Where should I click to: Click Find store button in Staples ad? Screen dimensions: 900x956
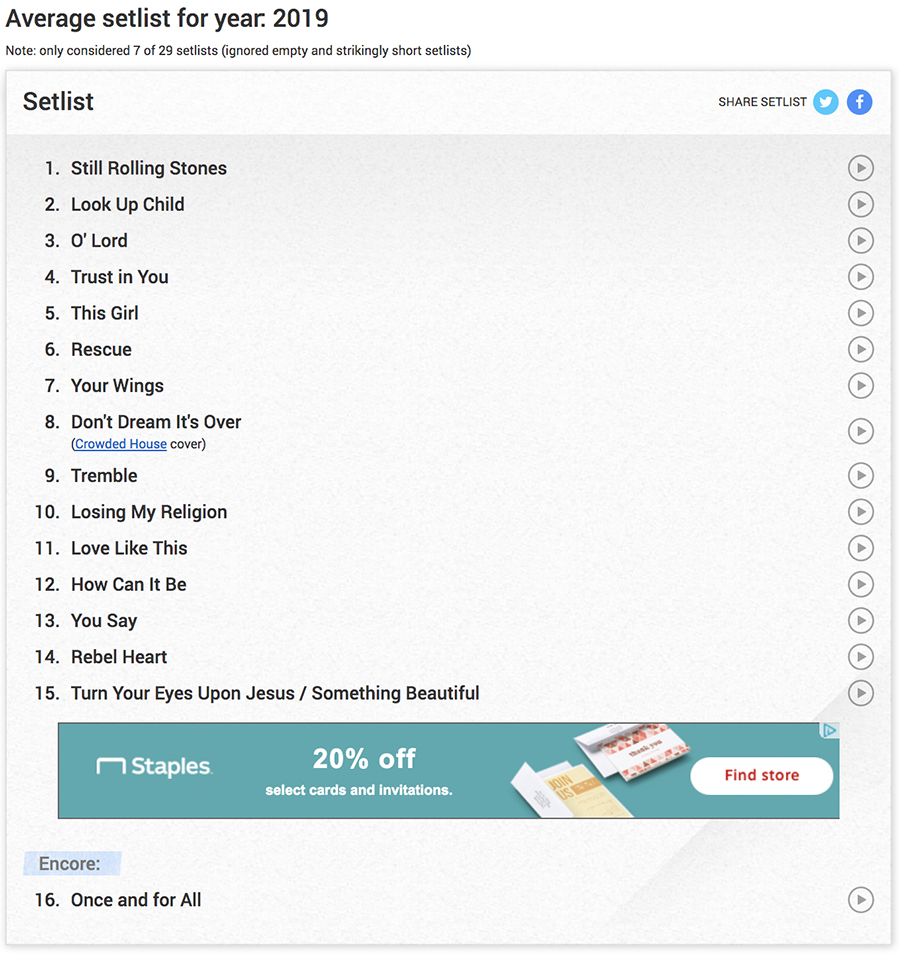pos(761,775)
